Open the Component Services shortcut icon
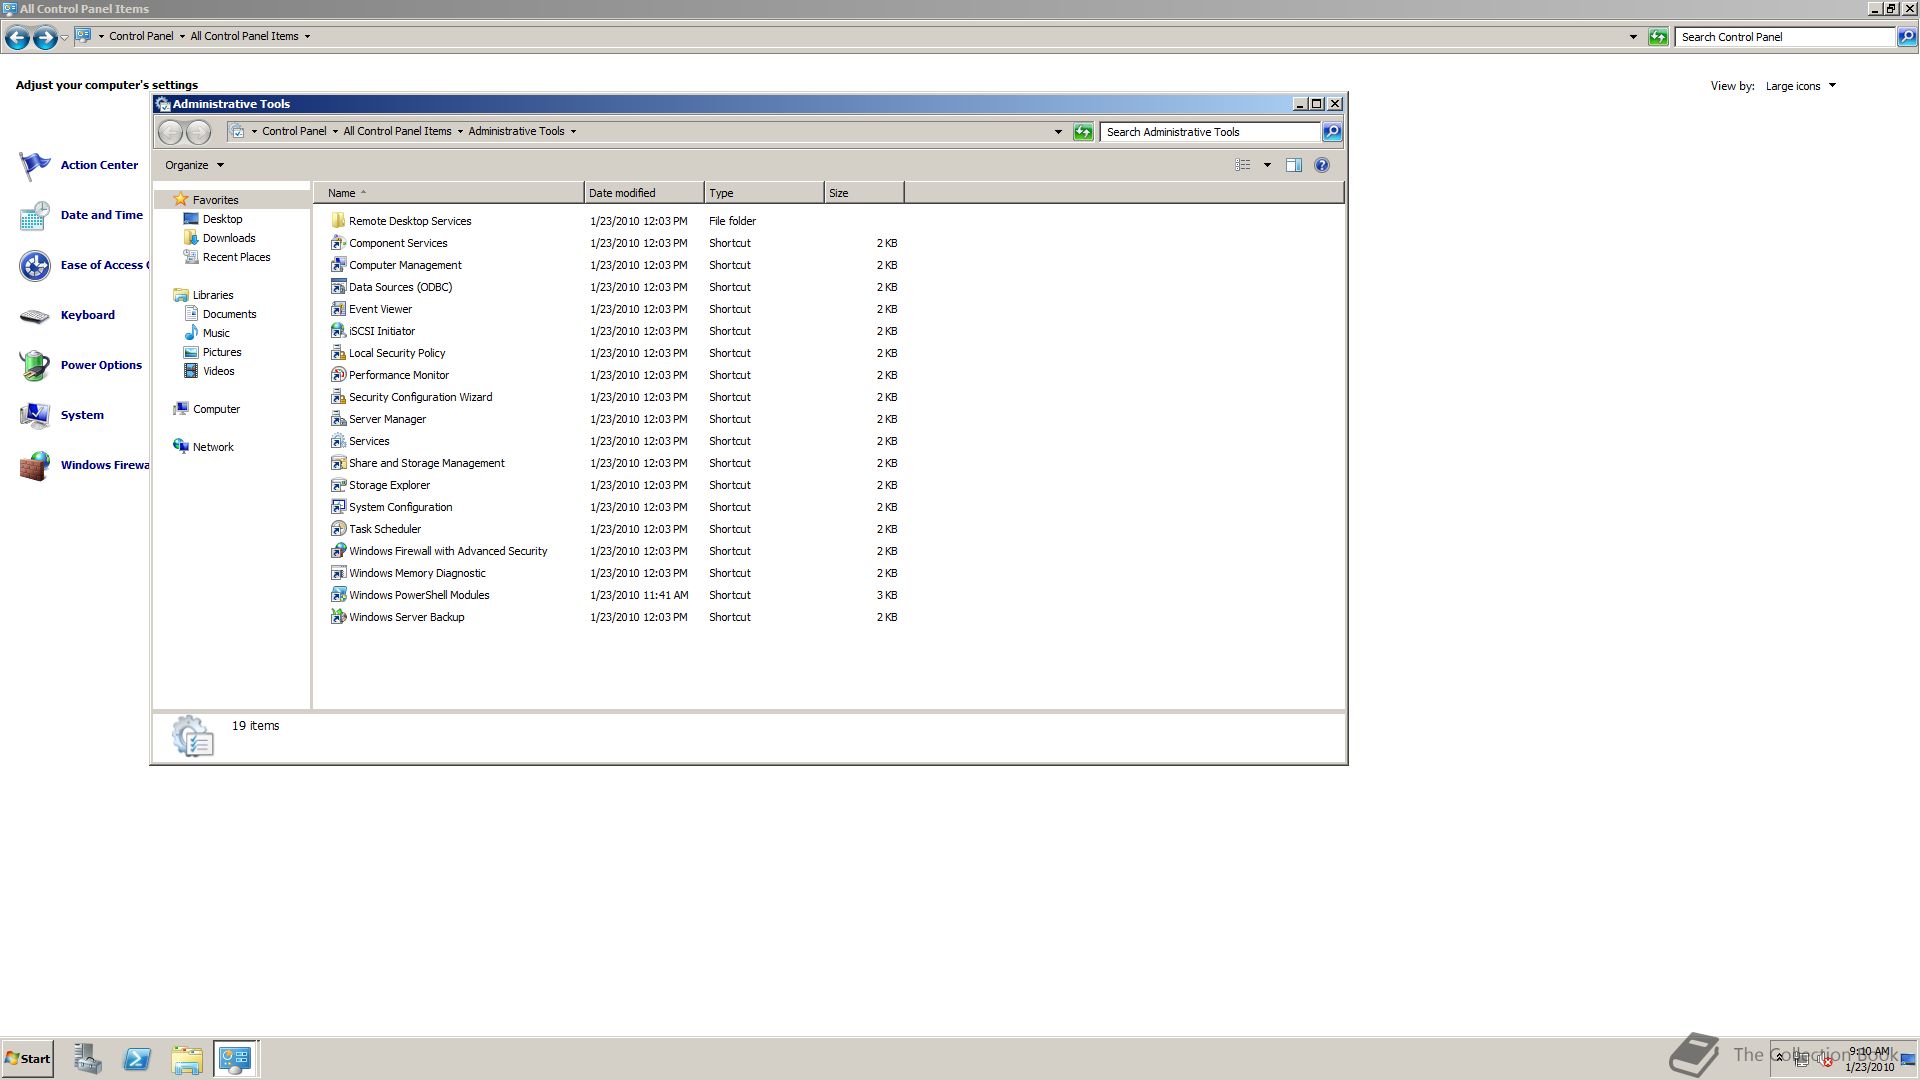Image resolution: width=1920 pixels, height=1080 pixels. pos(338,243)
